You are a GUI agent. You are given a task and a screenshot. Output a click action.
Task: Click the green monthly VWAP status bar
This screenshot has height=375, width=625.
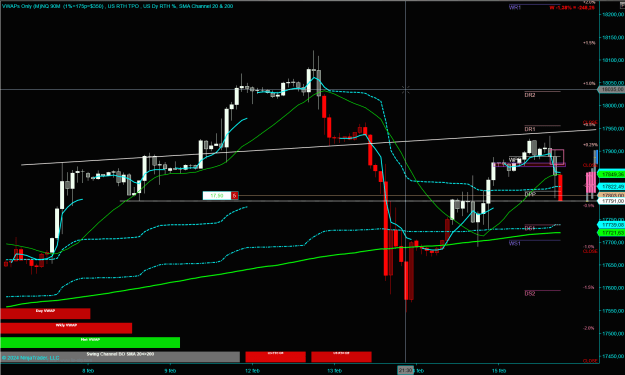tap(90, 342)
